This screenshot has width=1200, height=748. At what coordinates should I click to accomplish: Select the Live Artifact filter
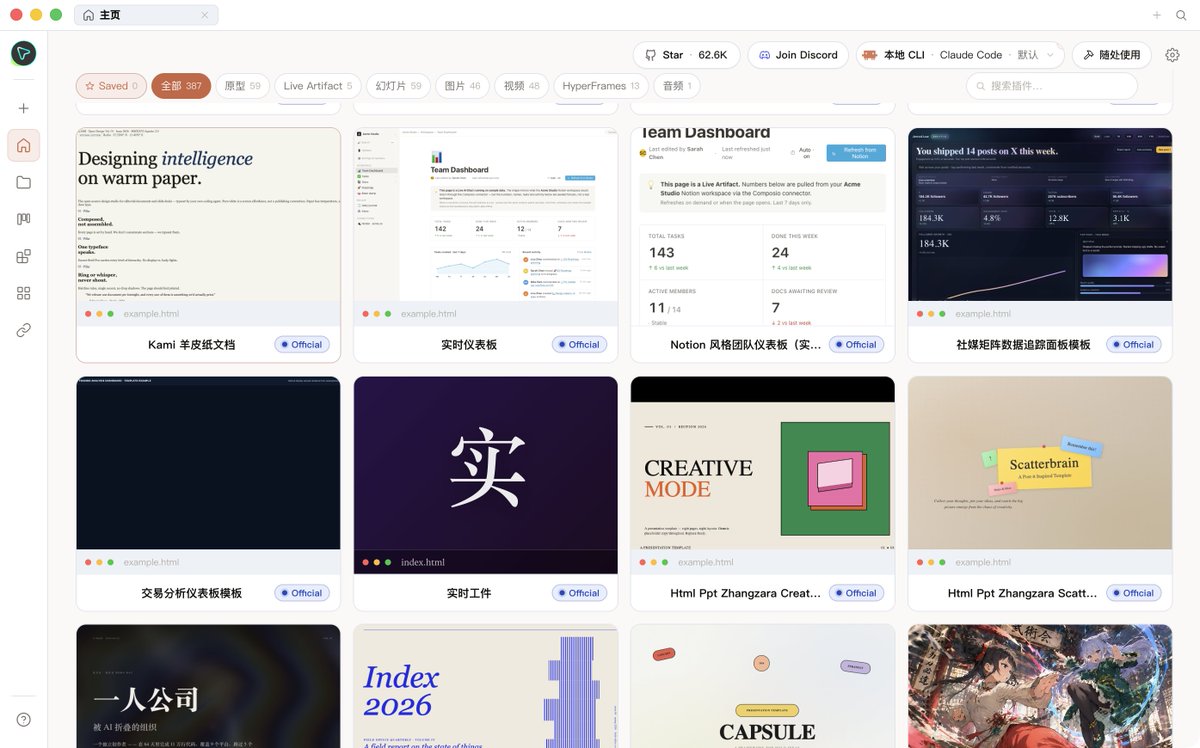click(x=318, y=86)
